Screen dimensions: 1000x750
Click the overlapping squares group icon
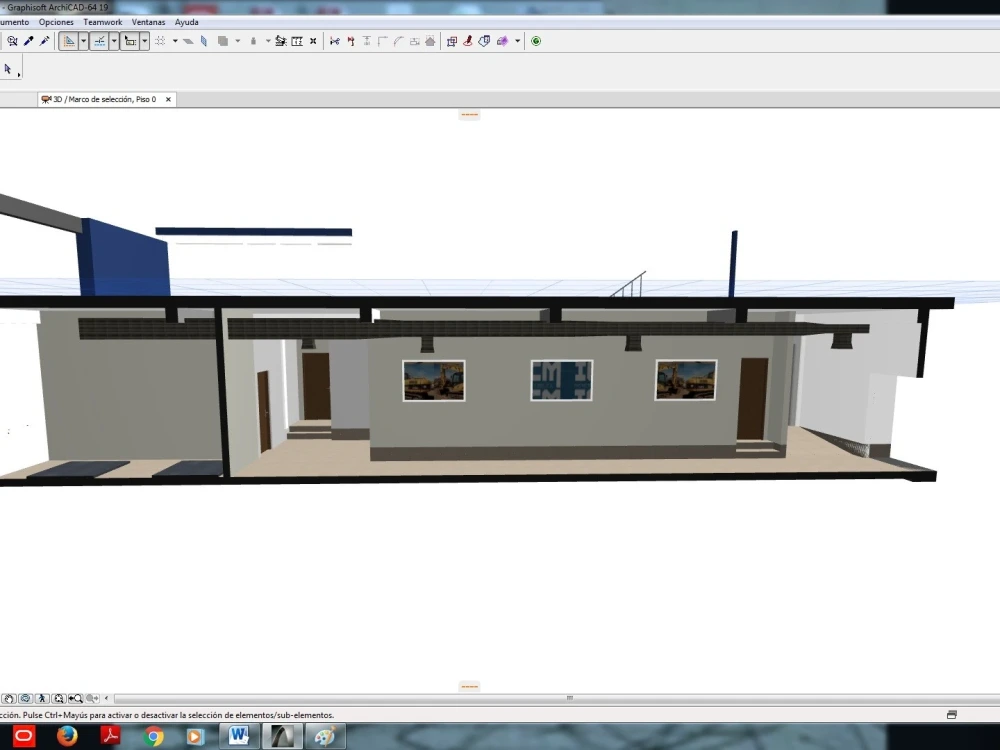pos(452,41)
